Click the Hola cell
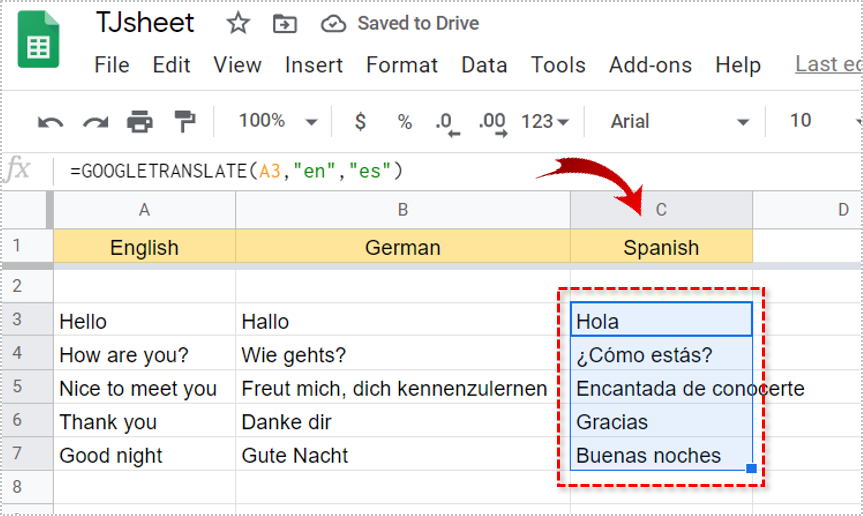This screenshot has width=863, height=516. 661,320
